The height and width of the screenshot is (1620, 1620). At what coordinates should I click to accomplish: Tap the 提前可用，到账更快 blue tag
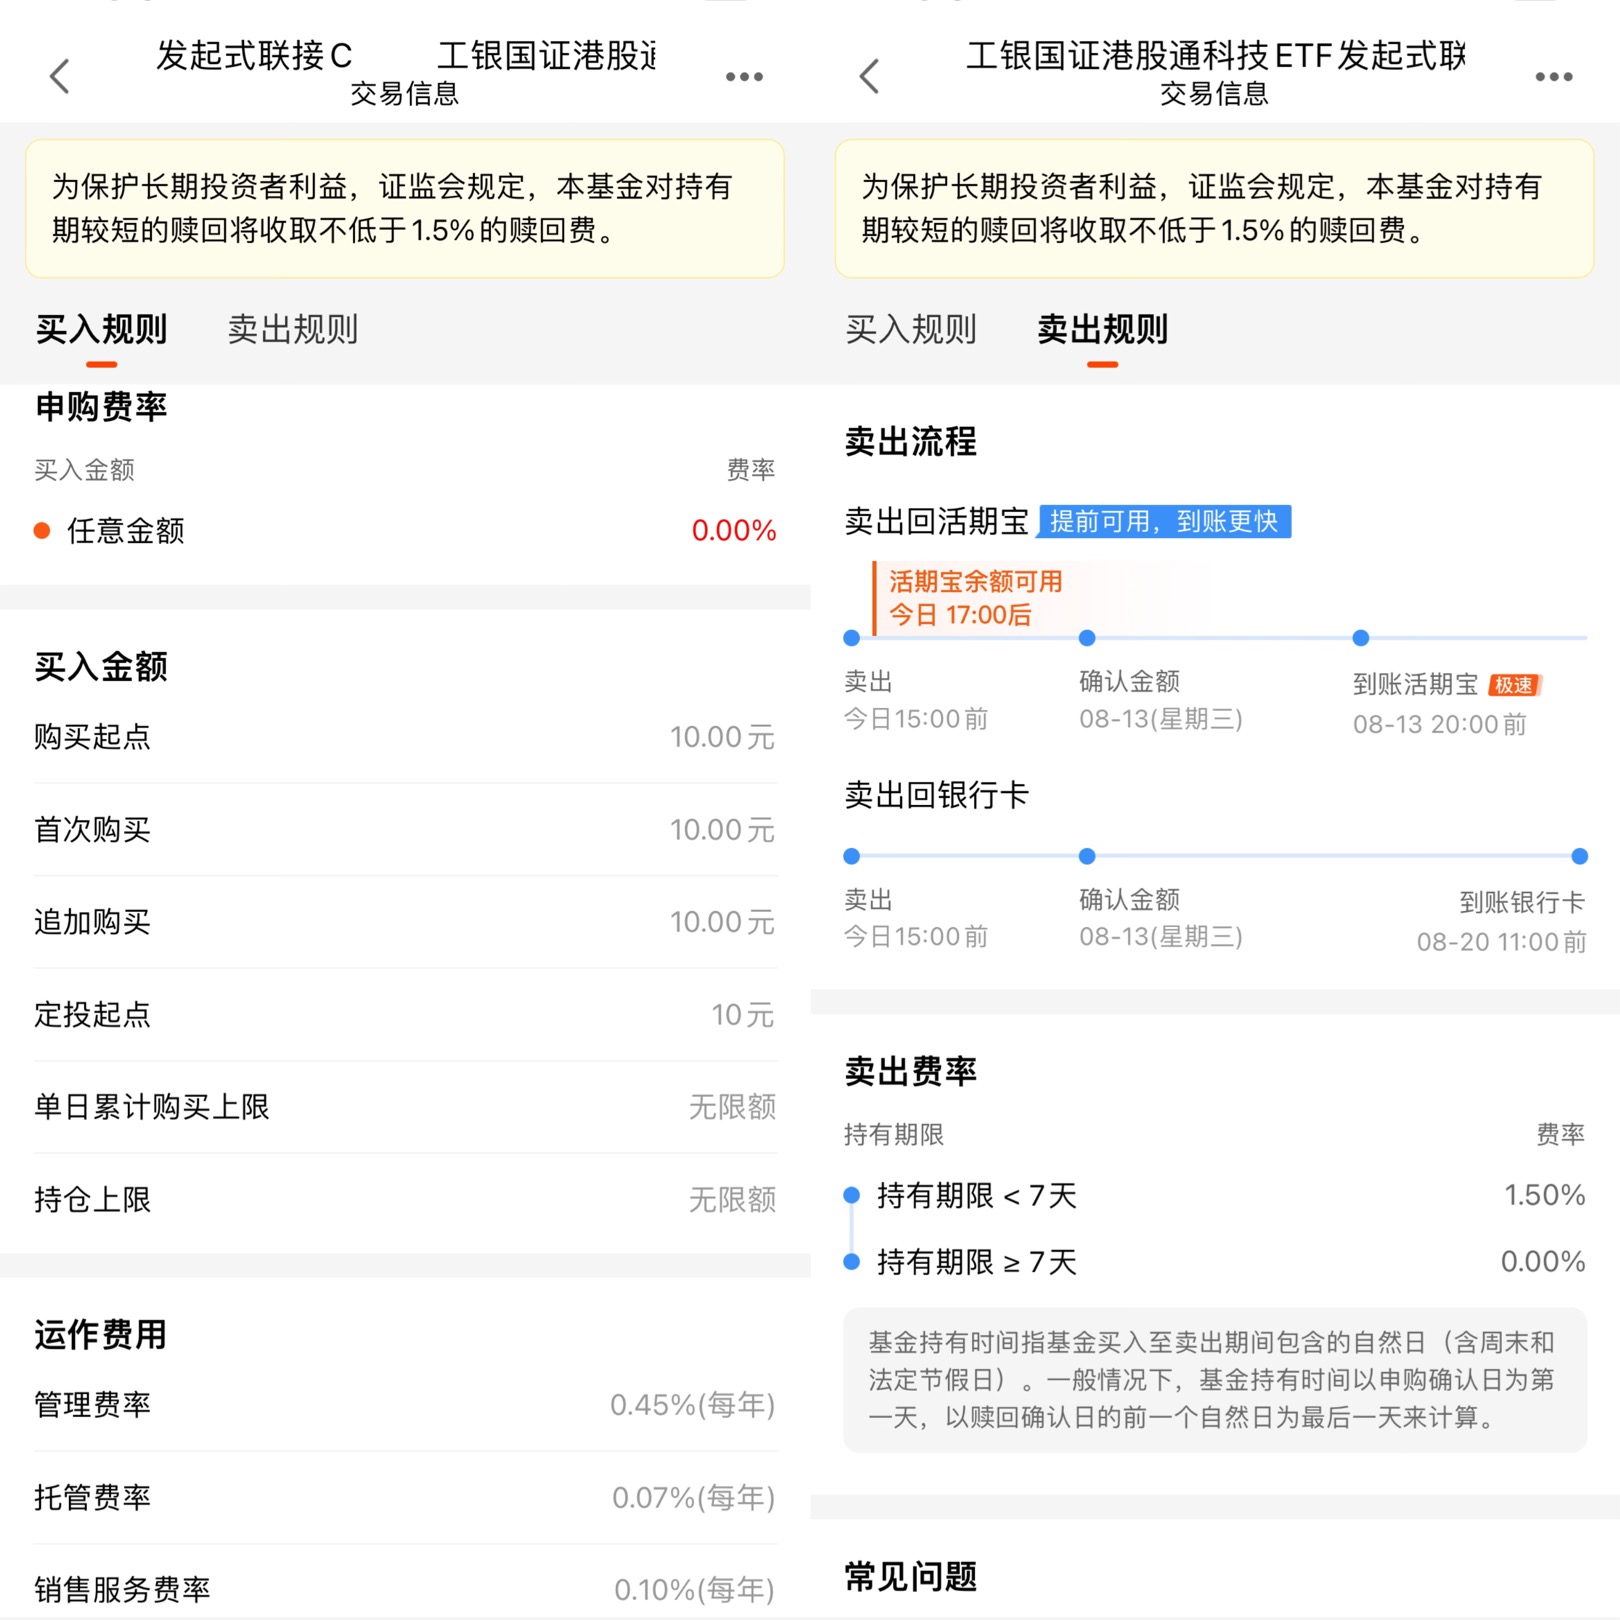[x=1165, y=521]
